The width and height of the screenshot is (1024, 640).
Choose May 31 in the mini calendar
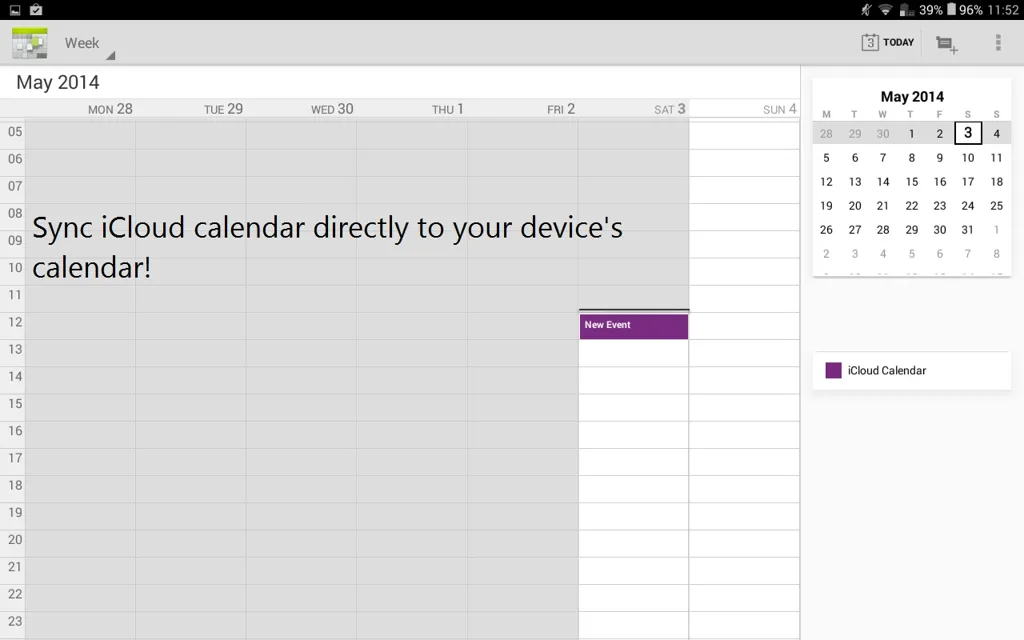(968, 229)
